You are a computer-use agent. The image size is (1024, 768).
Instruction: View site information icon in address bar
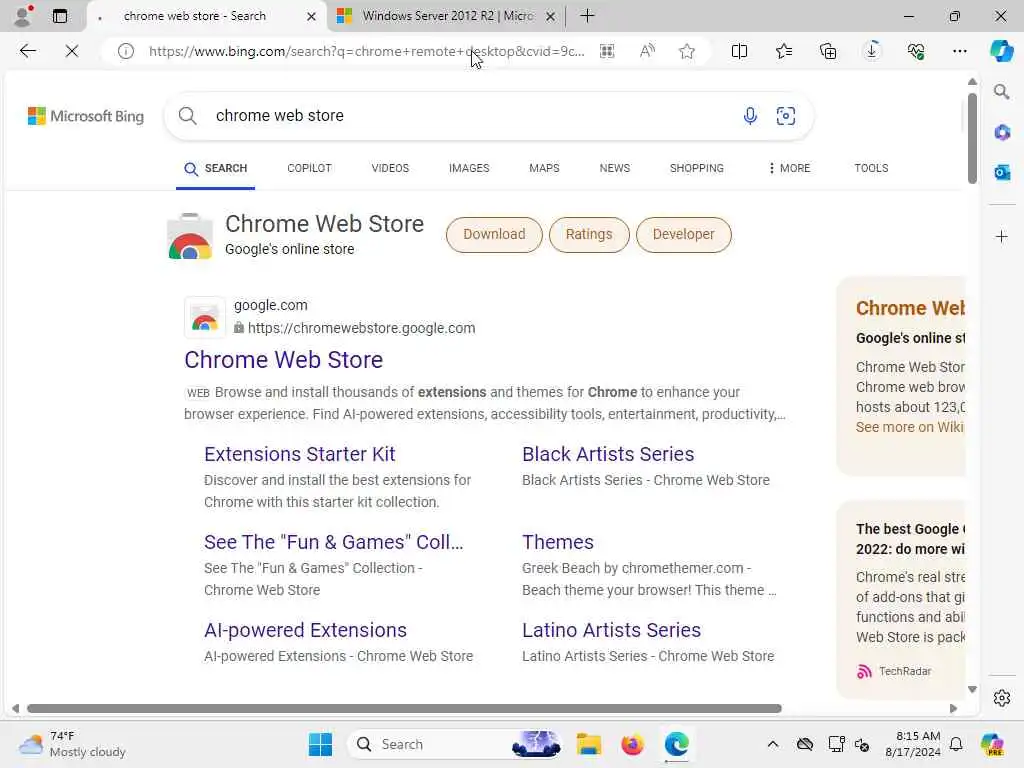point(125,51)
